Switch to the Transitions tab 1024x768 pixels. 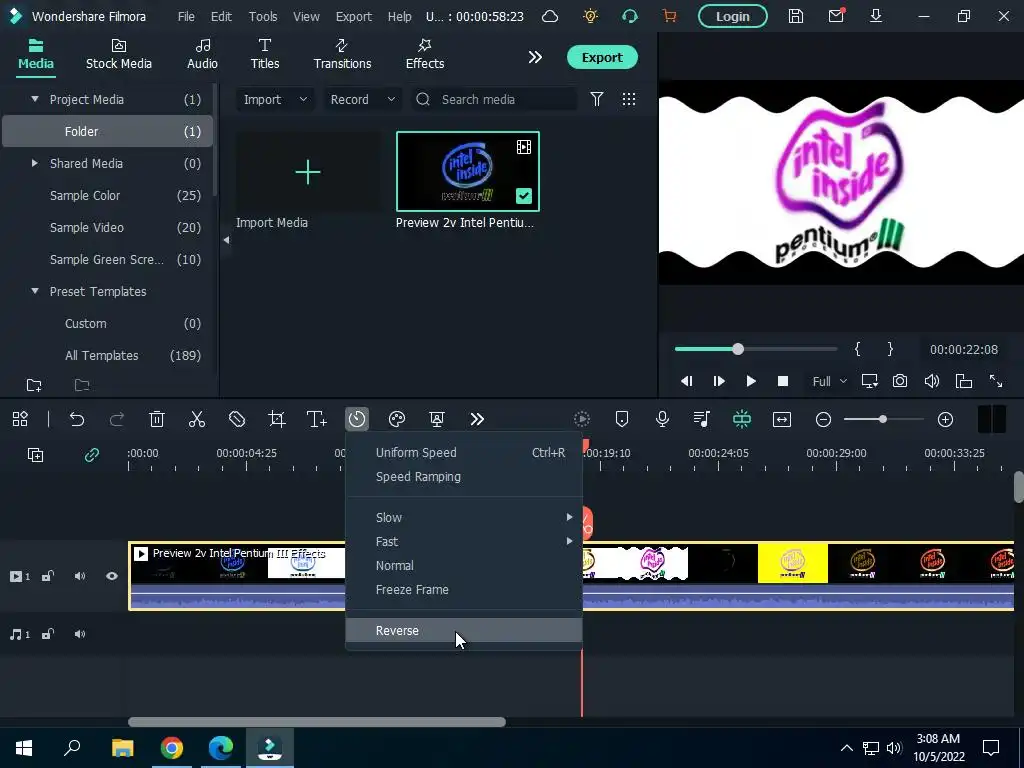342,54
